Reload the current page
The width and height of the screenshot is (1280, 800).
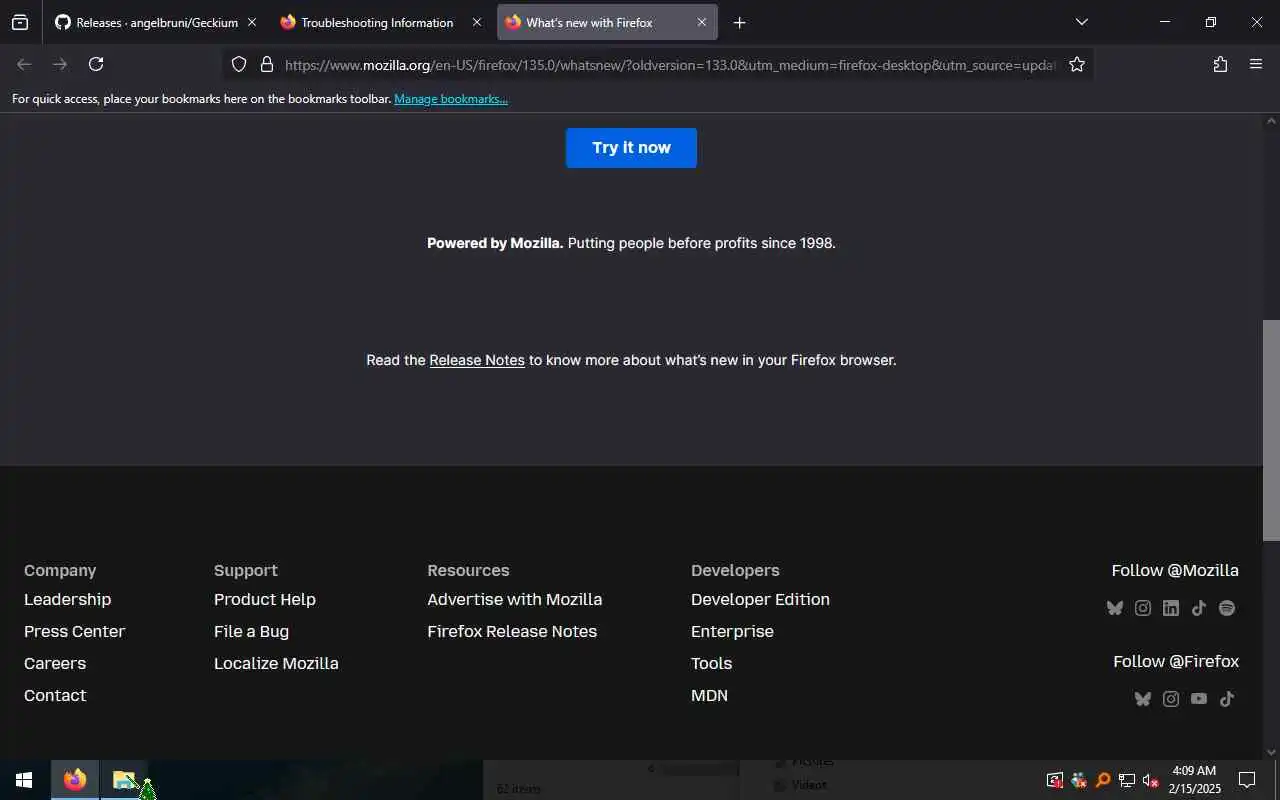96,64
